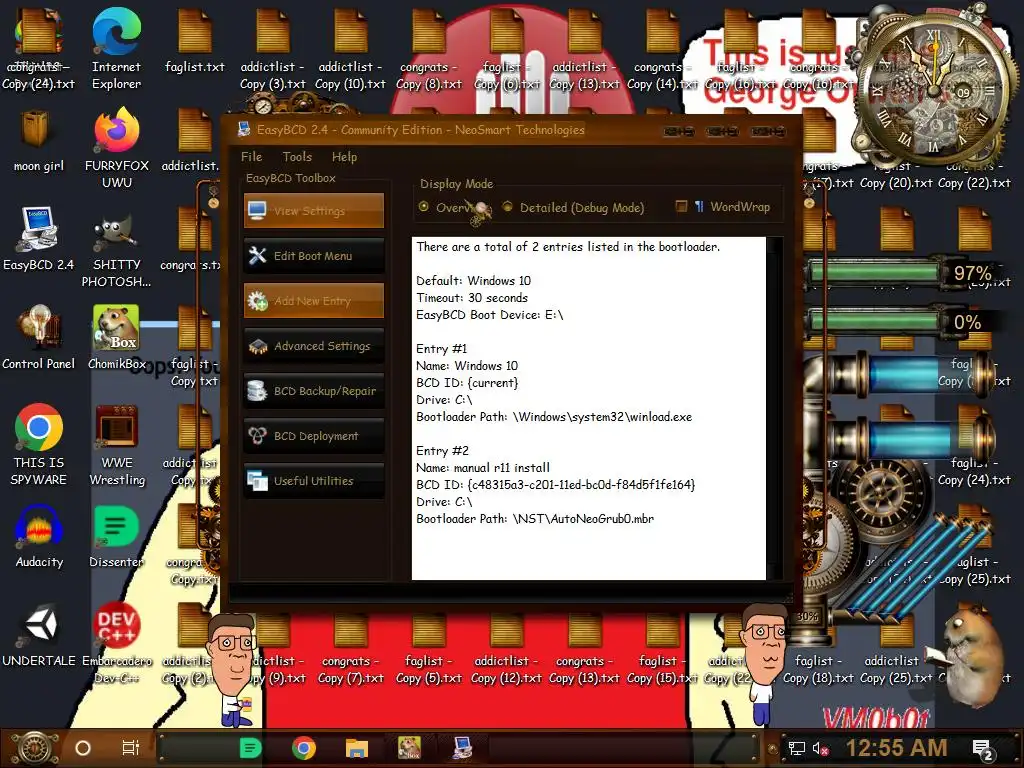1024x768 pixels.
Task: Open the Internet Explorer desktop shortcut
Action: (116, 50)
